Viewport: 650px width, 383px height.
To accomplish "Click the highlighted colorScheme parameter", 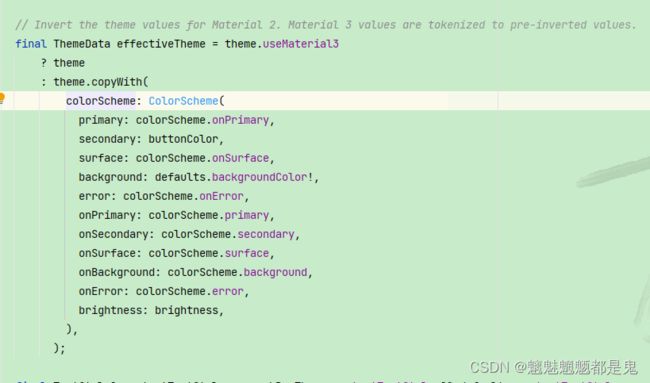I will [x=101, y=101].
